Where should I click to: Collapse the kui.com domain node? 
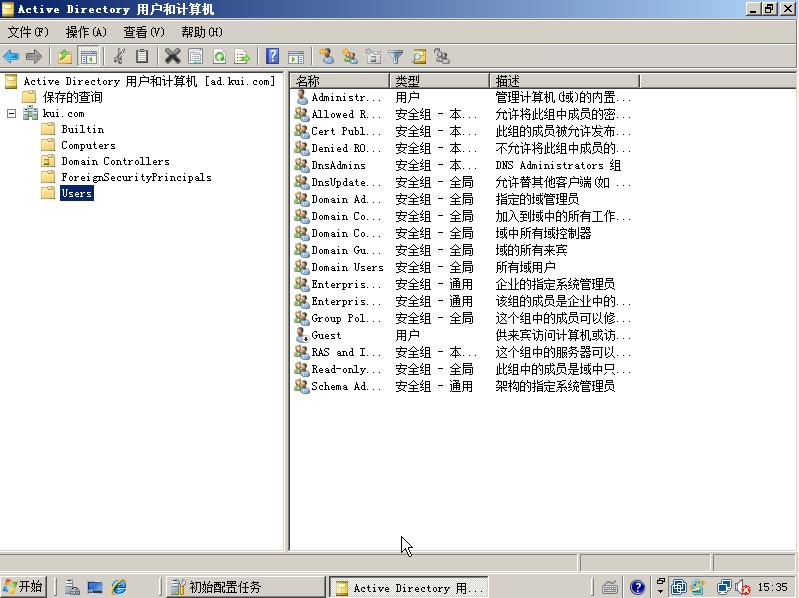coord(12,114)
